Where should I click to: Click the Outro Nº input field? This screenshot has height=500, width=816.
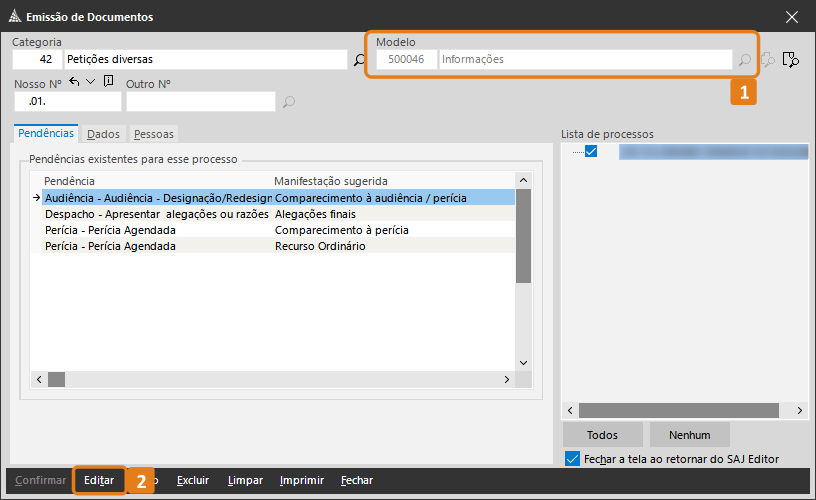(x=200, y=102)
